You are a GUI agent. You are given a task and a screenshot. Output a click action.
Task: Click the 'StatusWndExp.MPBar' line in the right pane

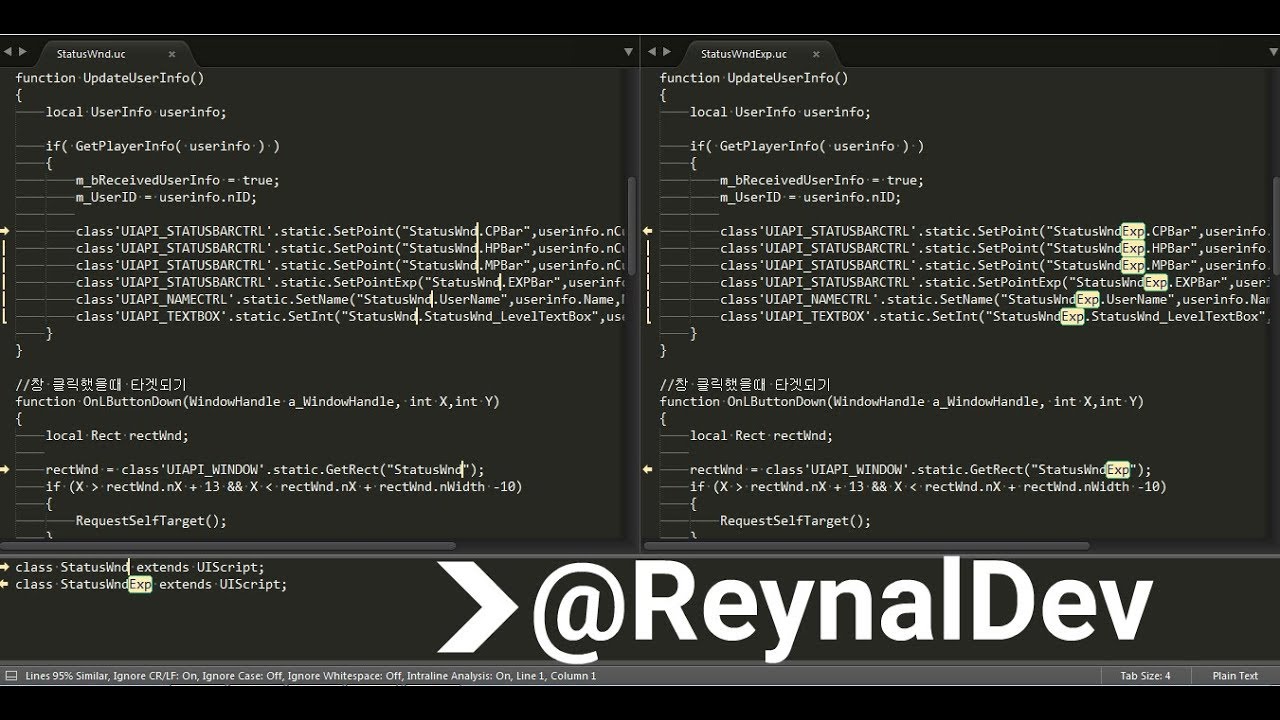pos(995,265)
